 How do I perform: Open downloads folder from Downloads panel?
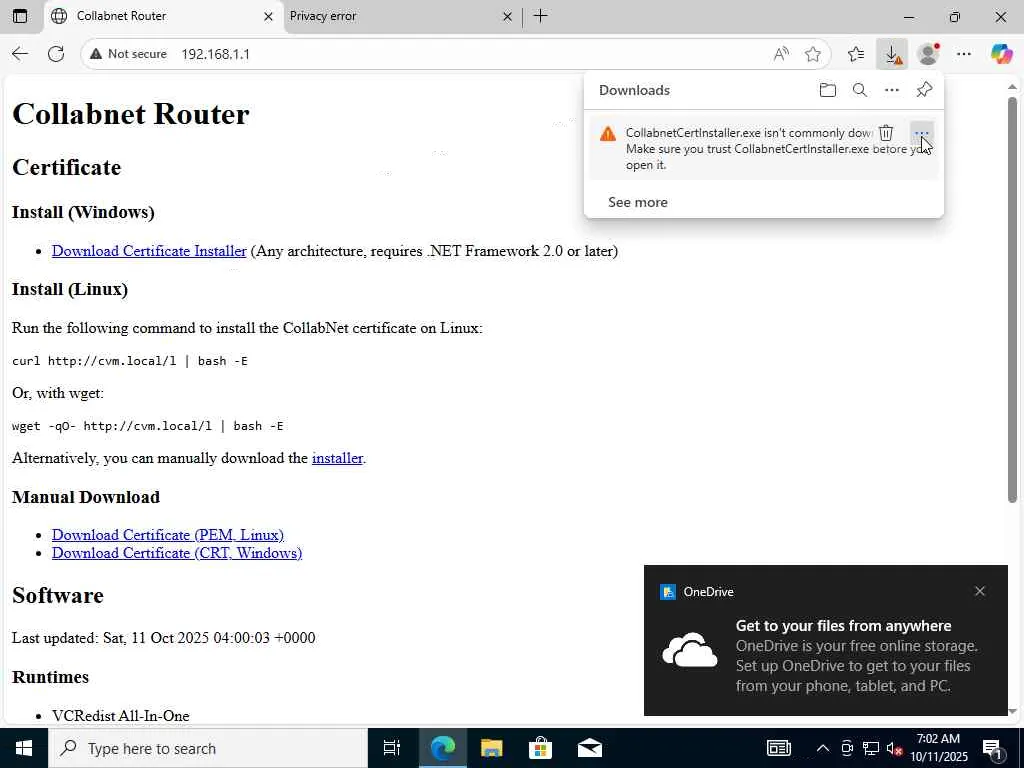(x=827, y=90)
